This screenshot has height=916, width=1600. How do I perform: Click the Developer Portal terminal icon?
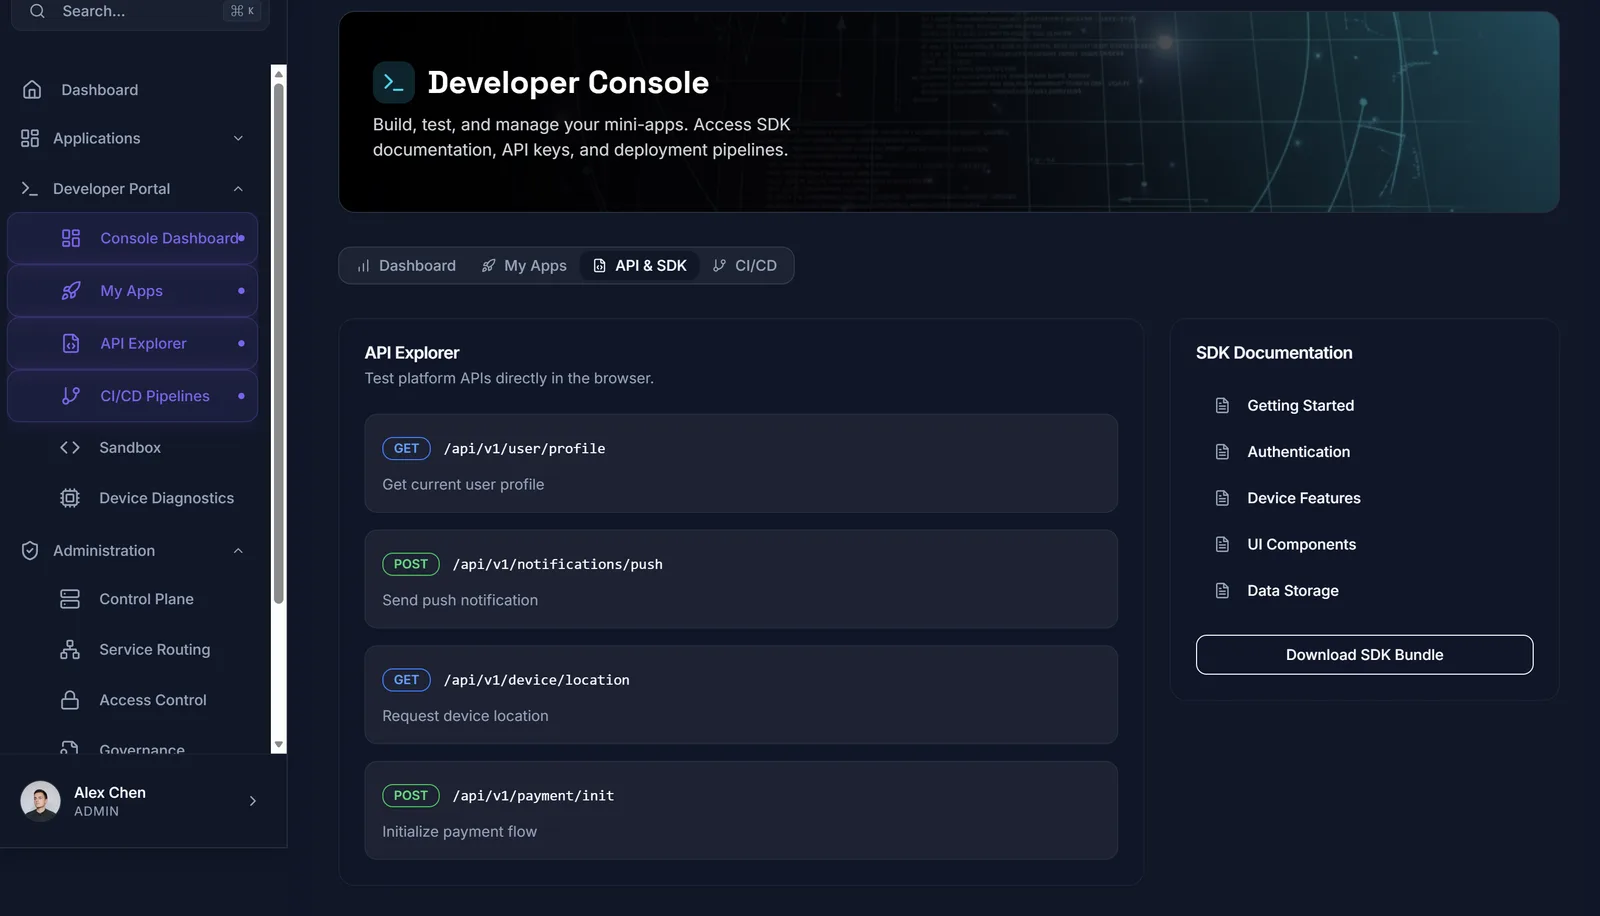30,189
